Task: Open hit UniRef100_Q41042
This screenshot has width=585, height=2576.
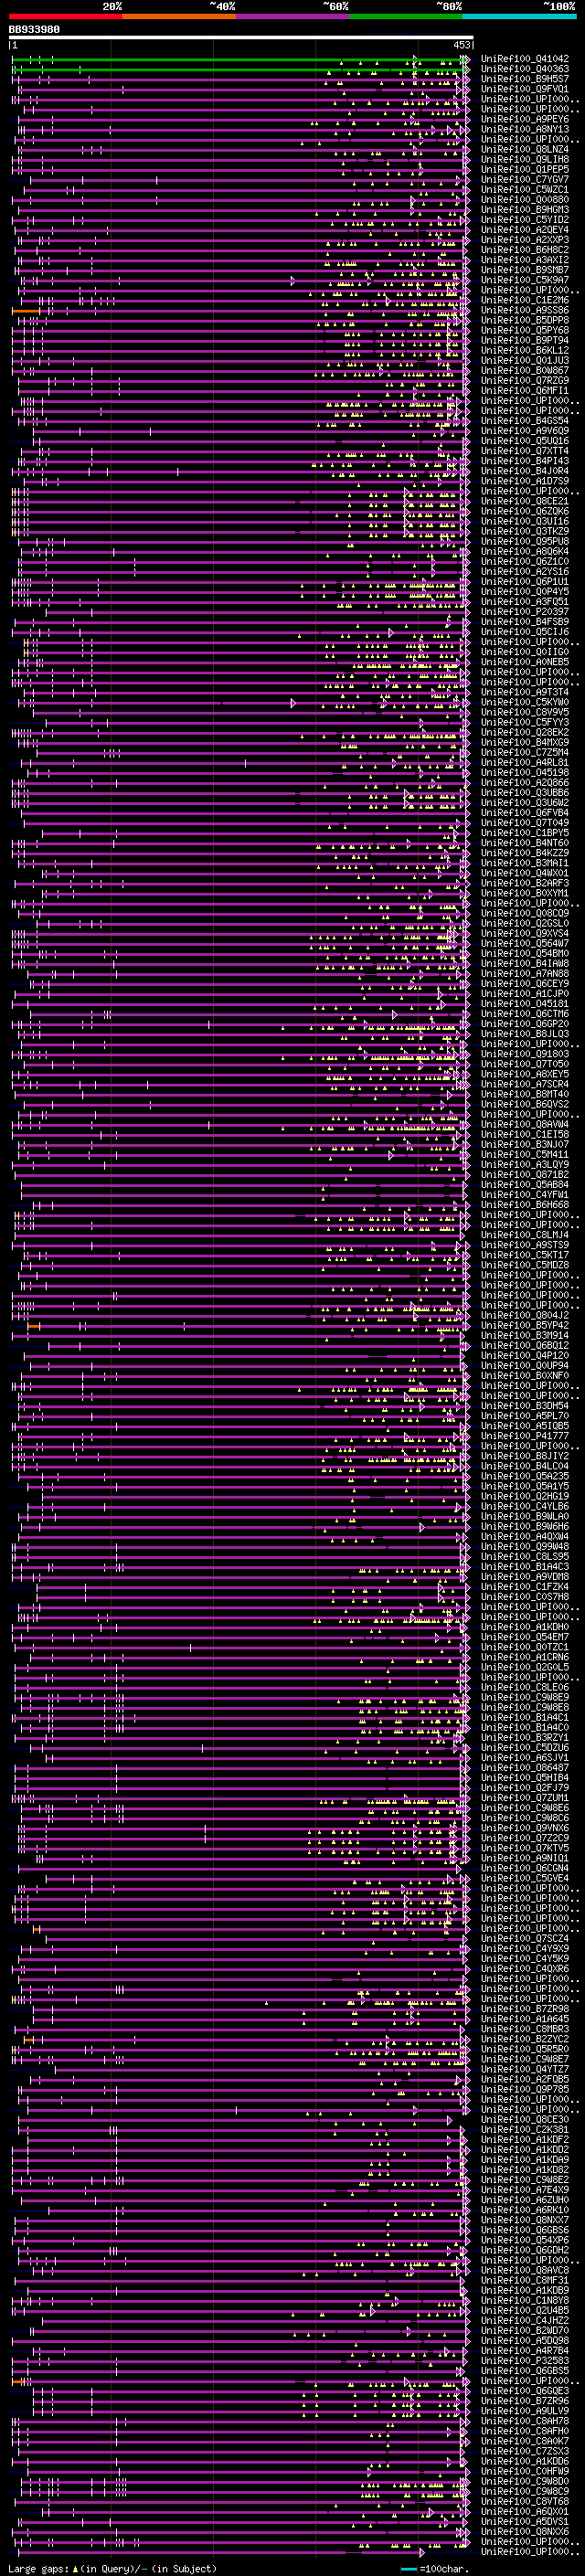Action: 525,59
